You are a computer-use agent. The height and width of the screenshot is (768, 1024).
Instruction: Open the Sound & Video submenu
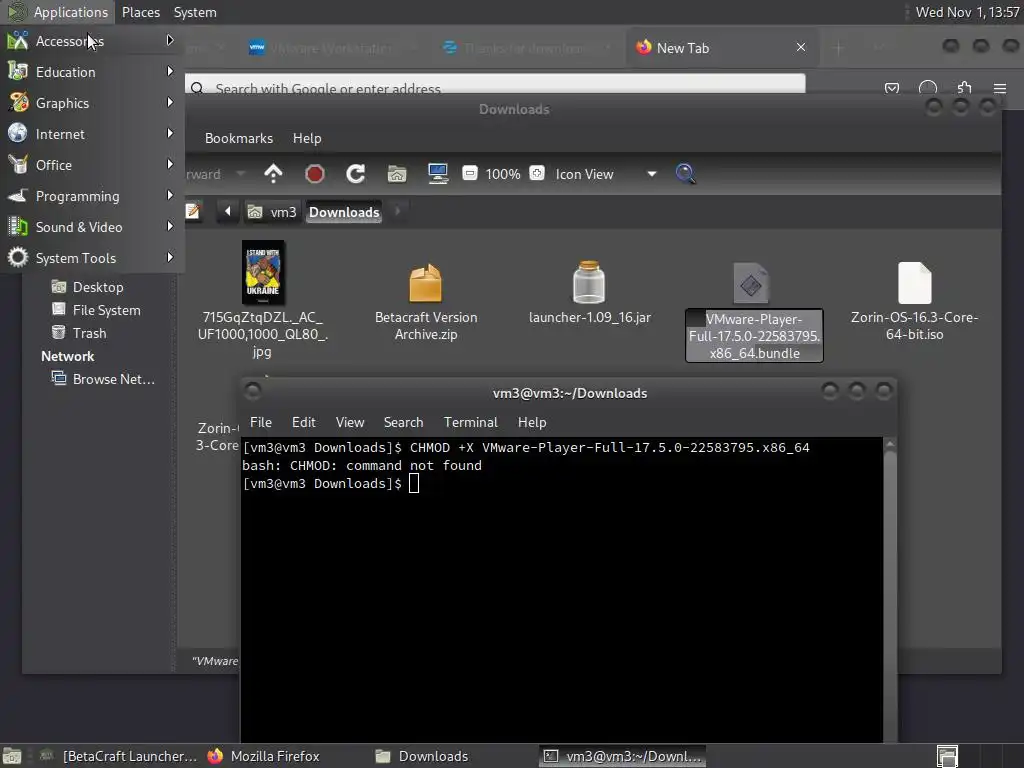coord(91,227)
